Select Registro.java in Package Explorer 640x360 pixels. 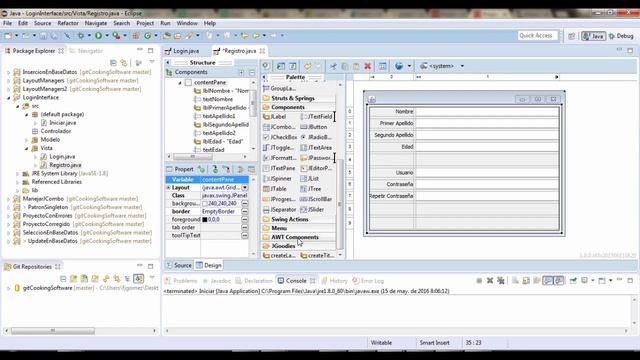click(x=65, y=165)
